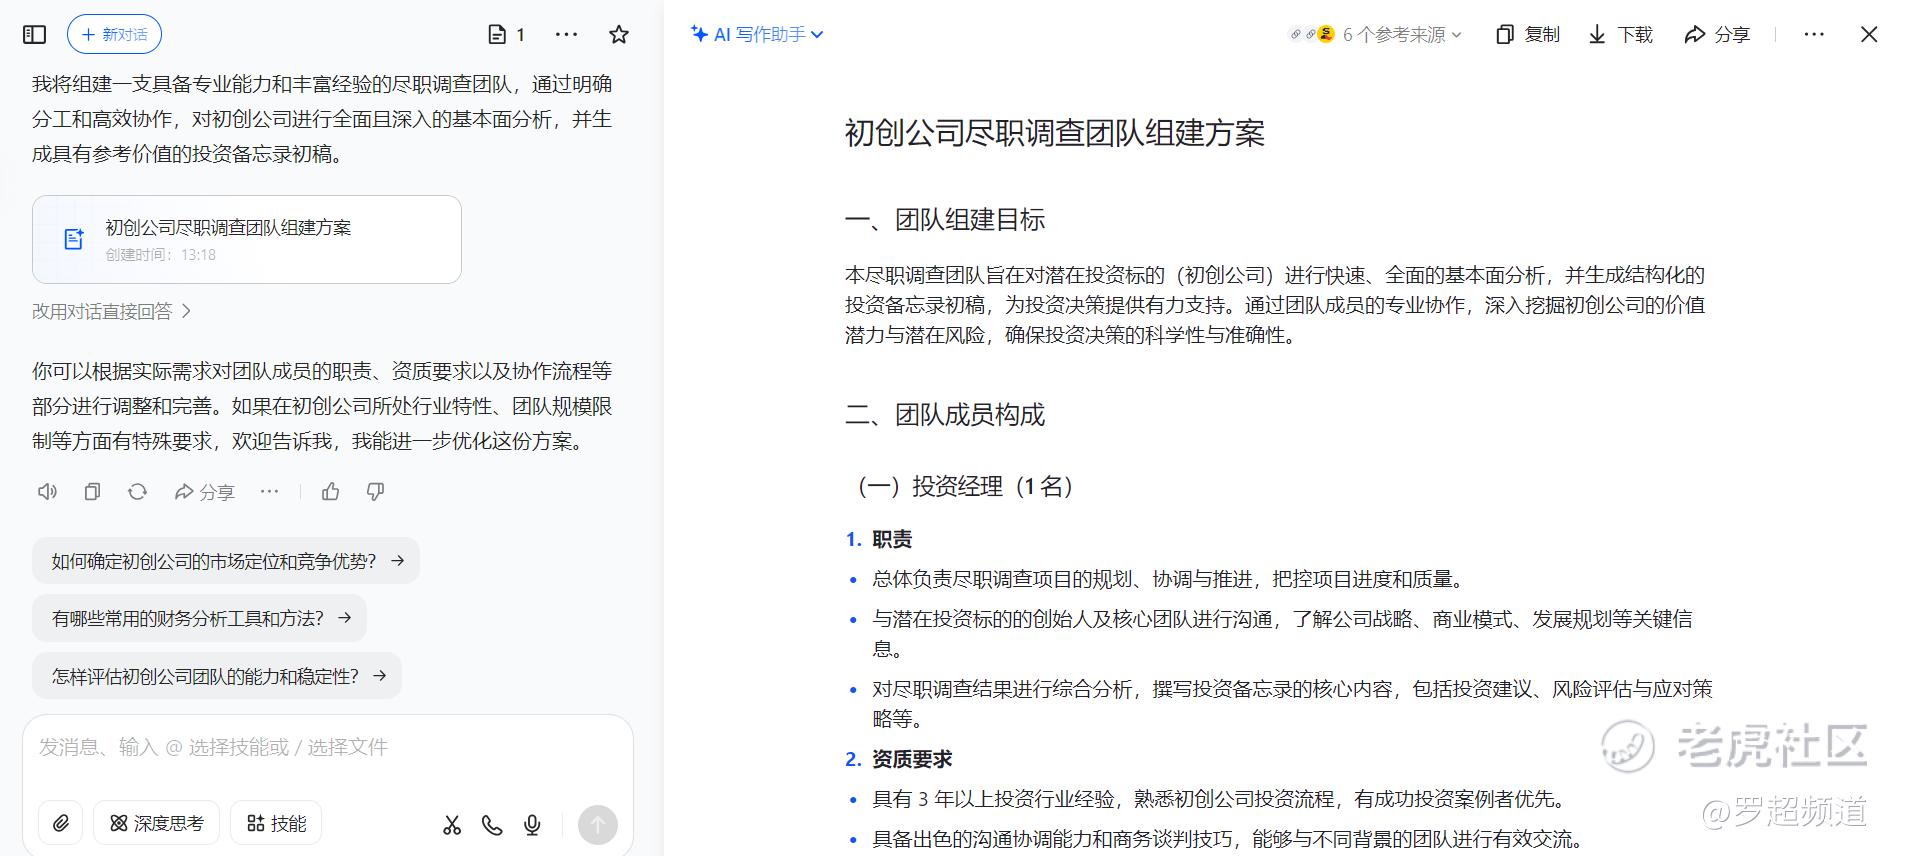
Task: Give the reply a thumbs up
Action: point(331,491)
